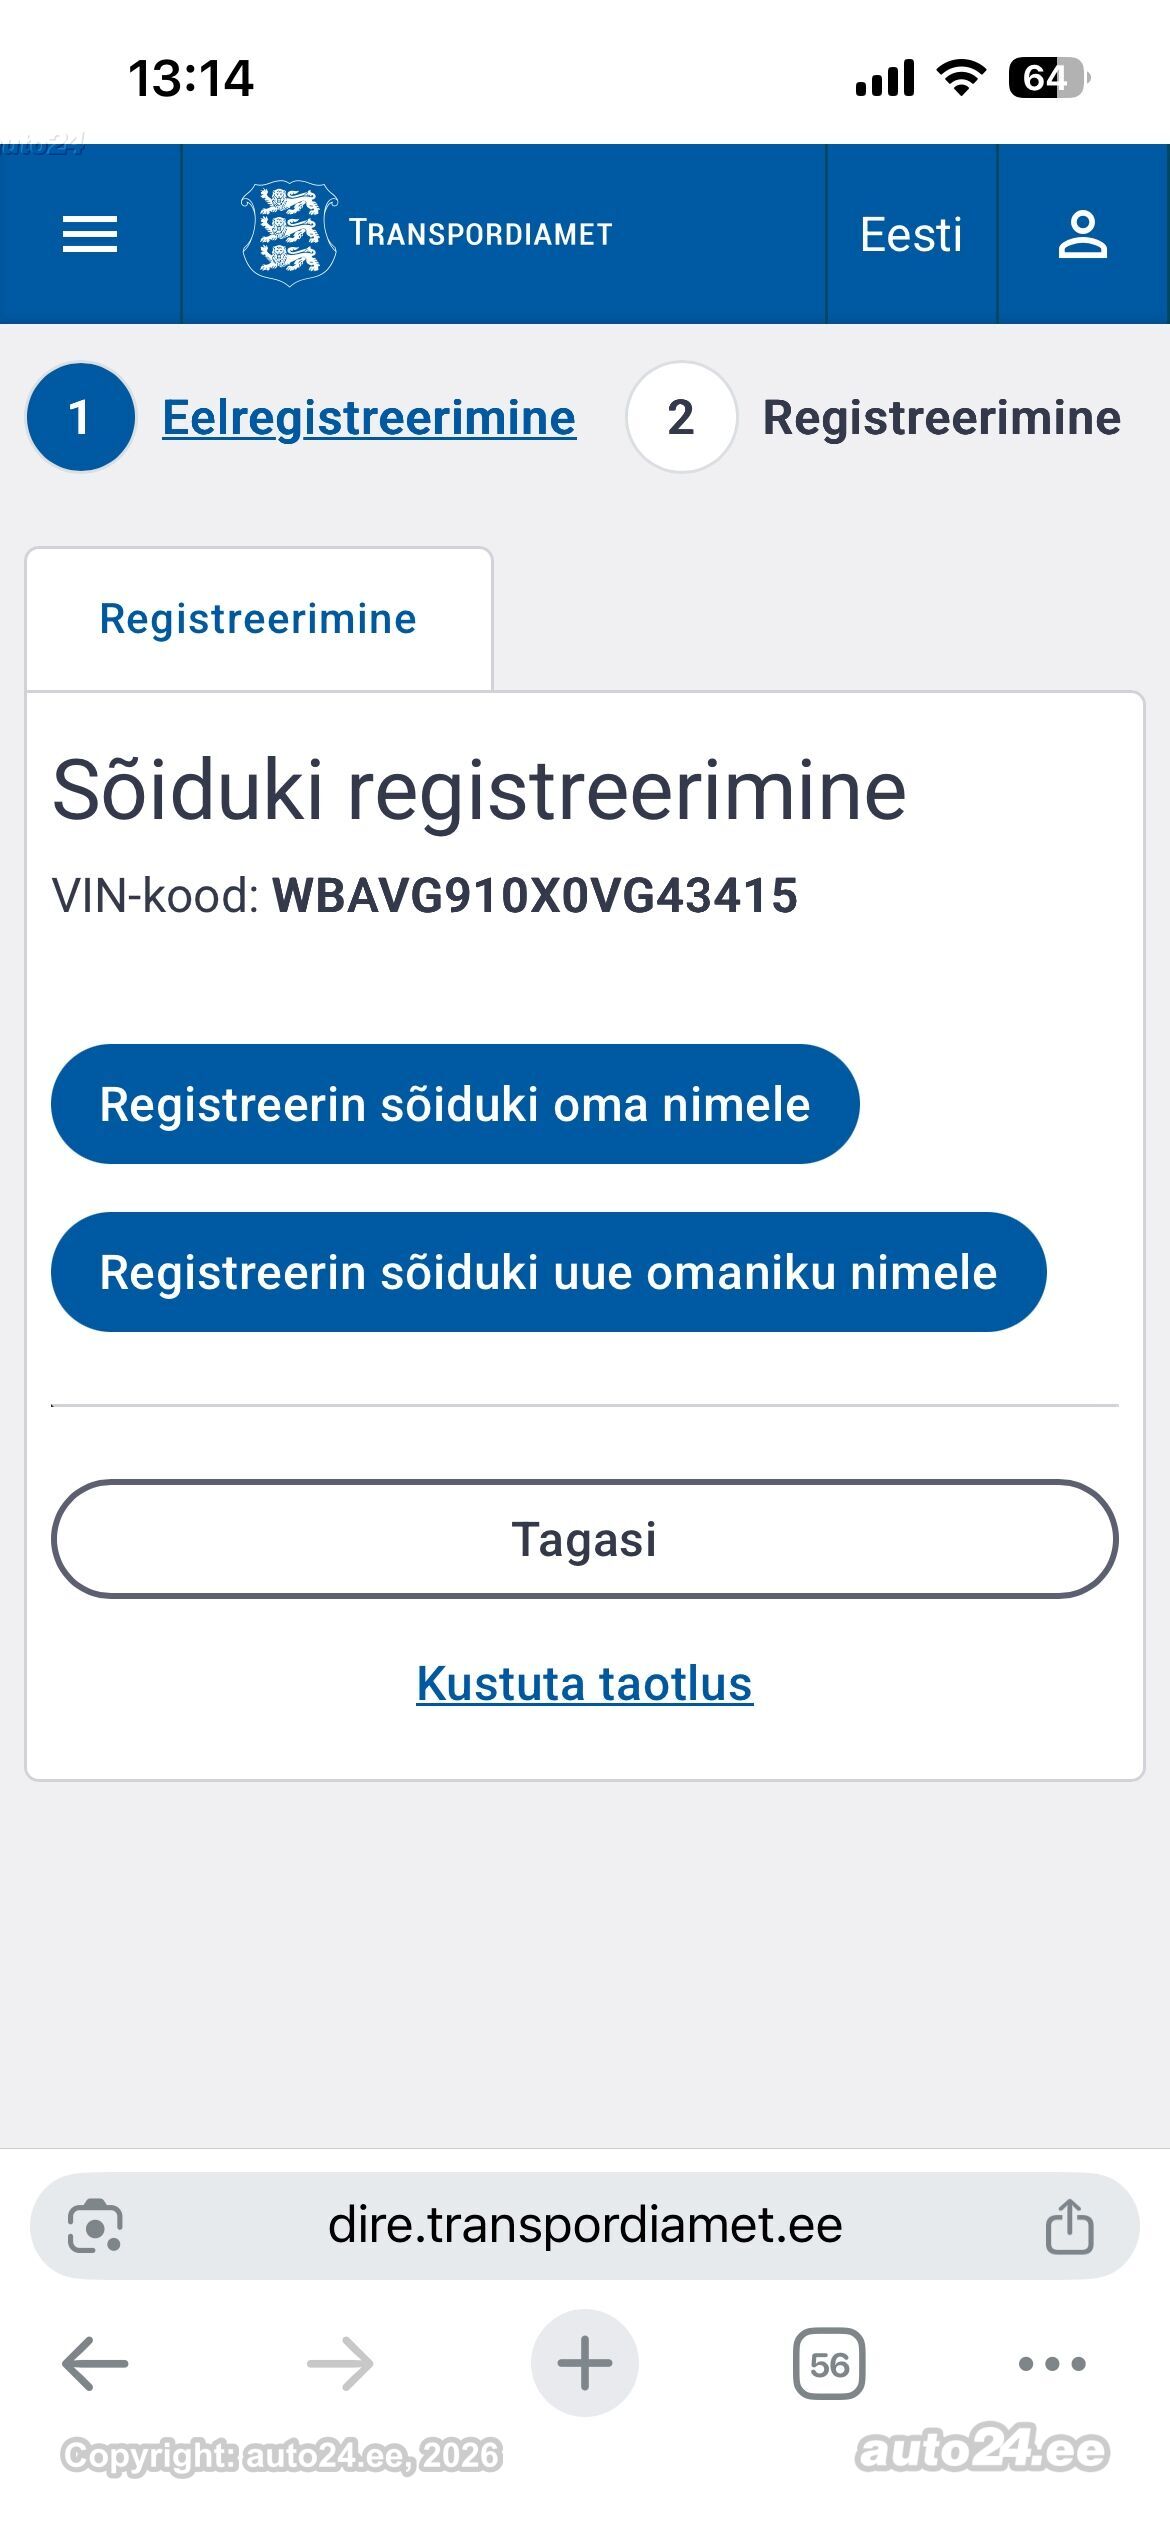
Task: Click Registreerin sõiduki uue omaniku nimele
Action: point(549,1272)
